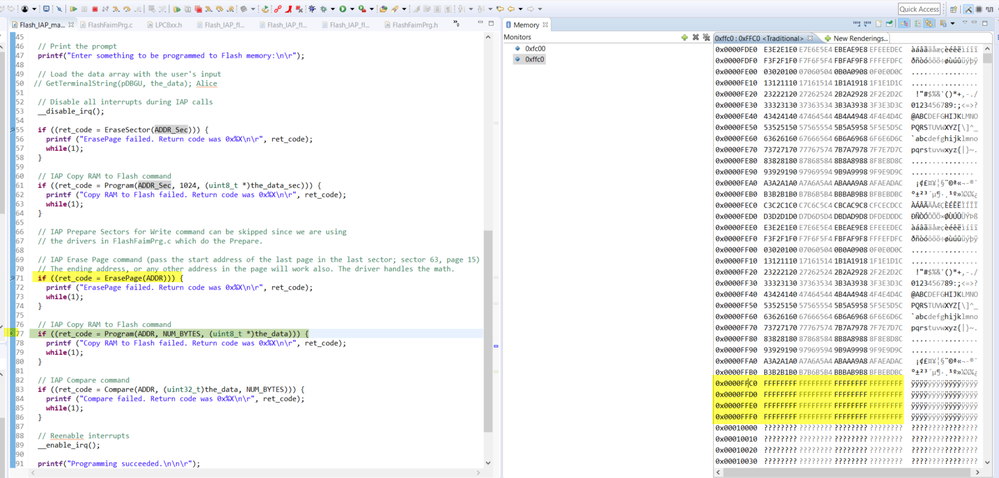Image resolution: width=999 pixels, height=478 pixels.
Task: Click the Resume all debug sessions icon
Action: point(176,9)
